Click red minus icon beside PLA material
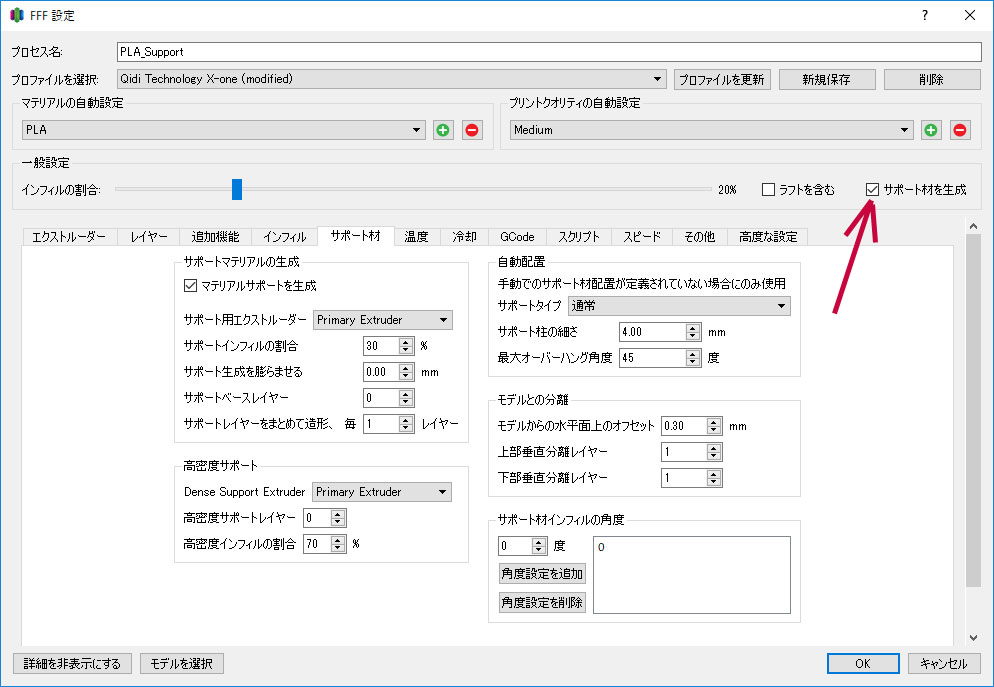The image size is (994, 687). pyautogui.click(x=471, y=130)
